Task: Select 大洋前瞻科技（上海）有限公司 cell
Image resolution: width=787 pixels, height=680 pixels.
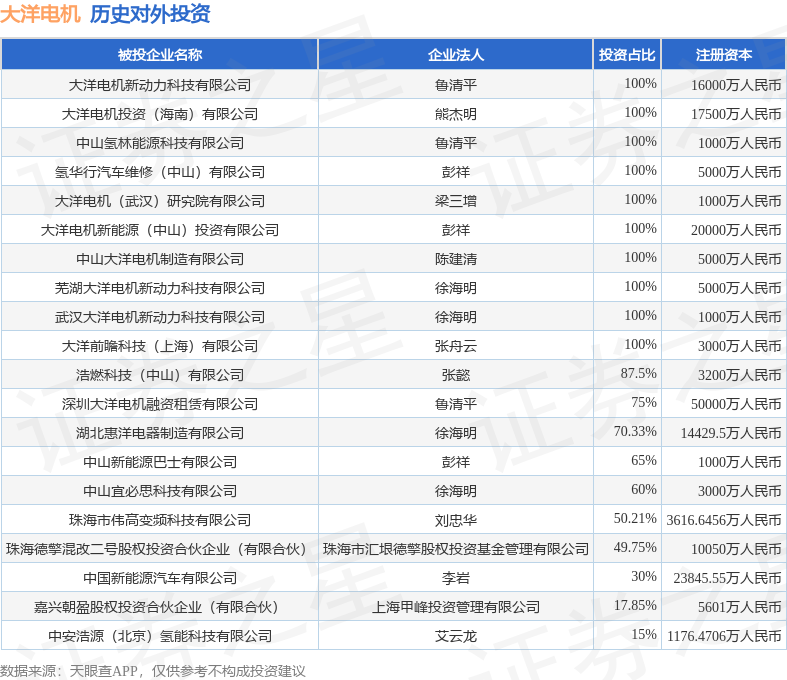Action: pyautogui.click(x=160, y=346)
